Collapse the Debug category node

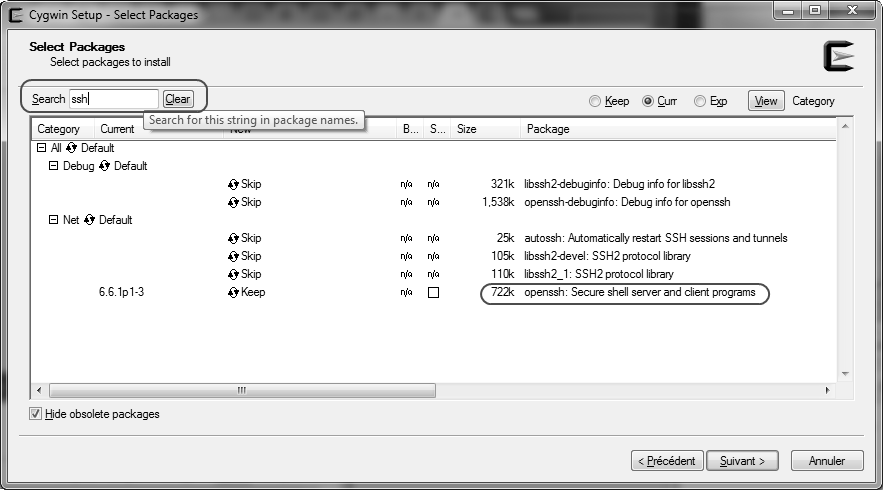pos(54,166)
